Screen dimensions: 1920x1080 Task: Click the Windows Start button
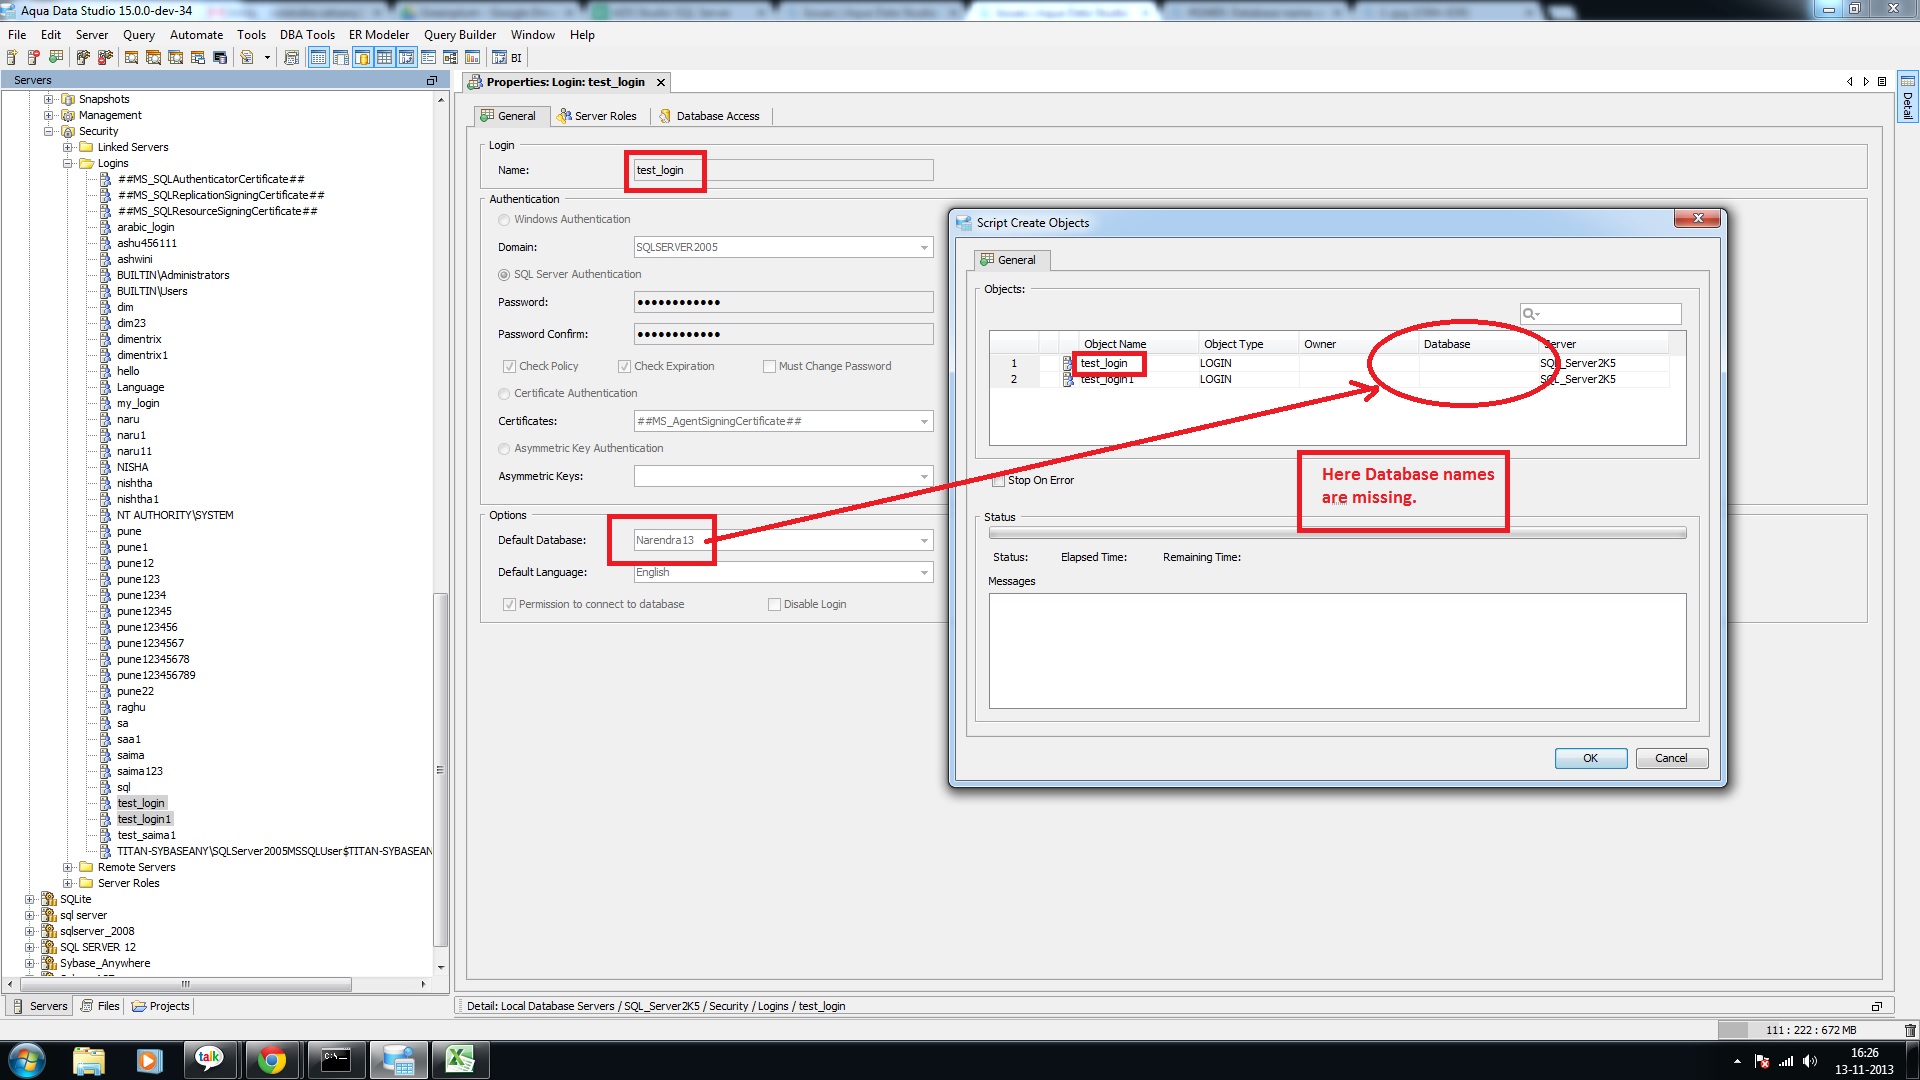point(27,1060)
